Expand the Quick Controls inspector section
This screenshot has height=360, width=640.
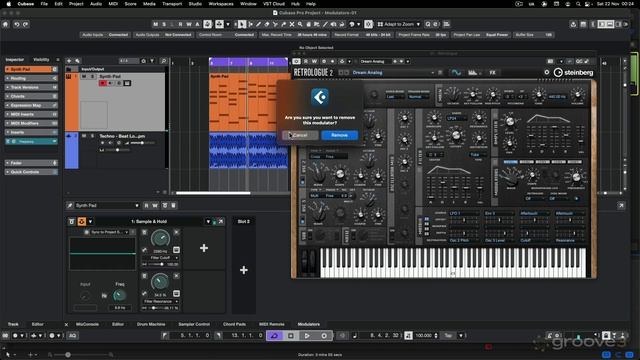click(x=31, y=172)
